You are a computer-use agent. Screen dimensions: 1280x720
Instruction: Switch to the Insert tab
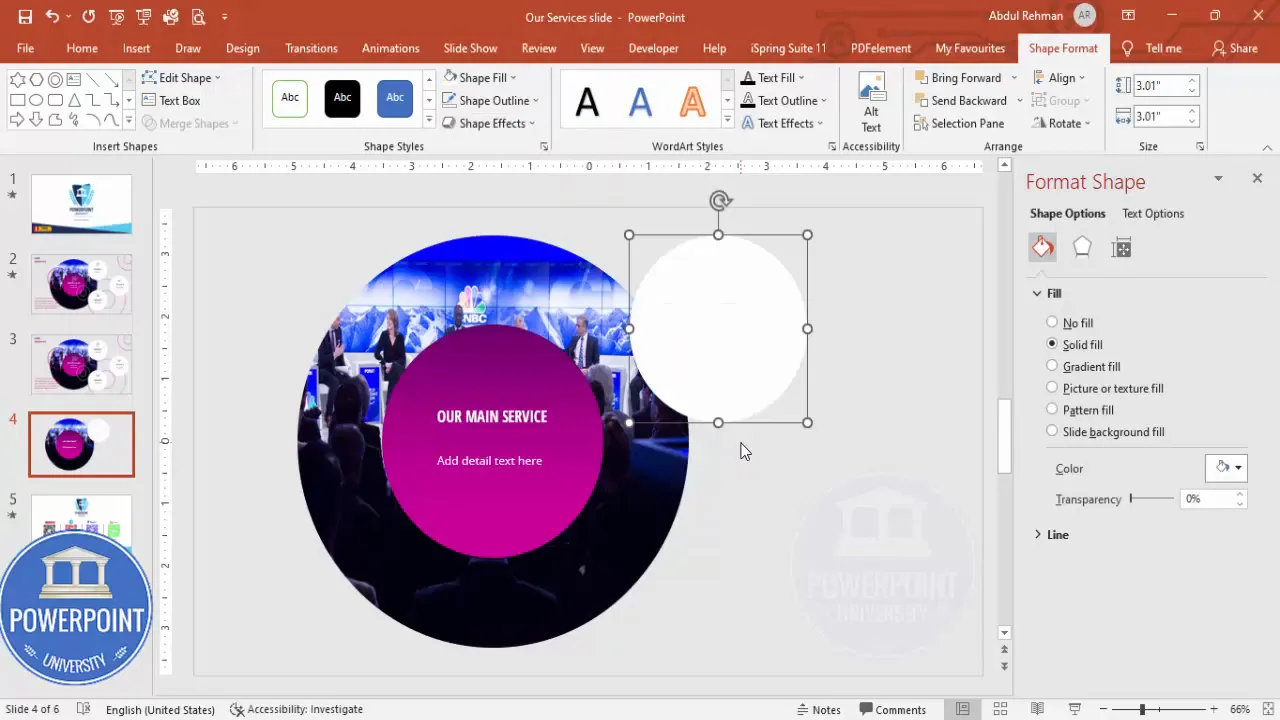click(x=137, y=48)
